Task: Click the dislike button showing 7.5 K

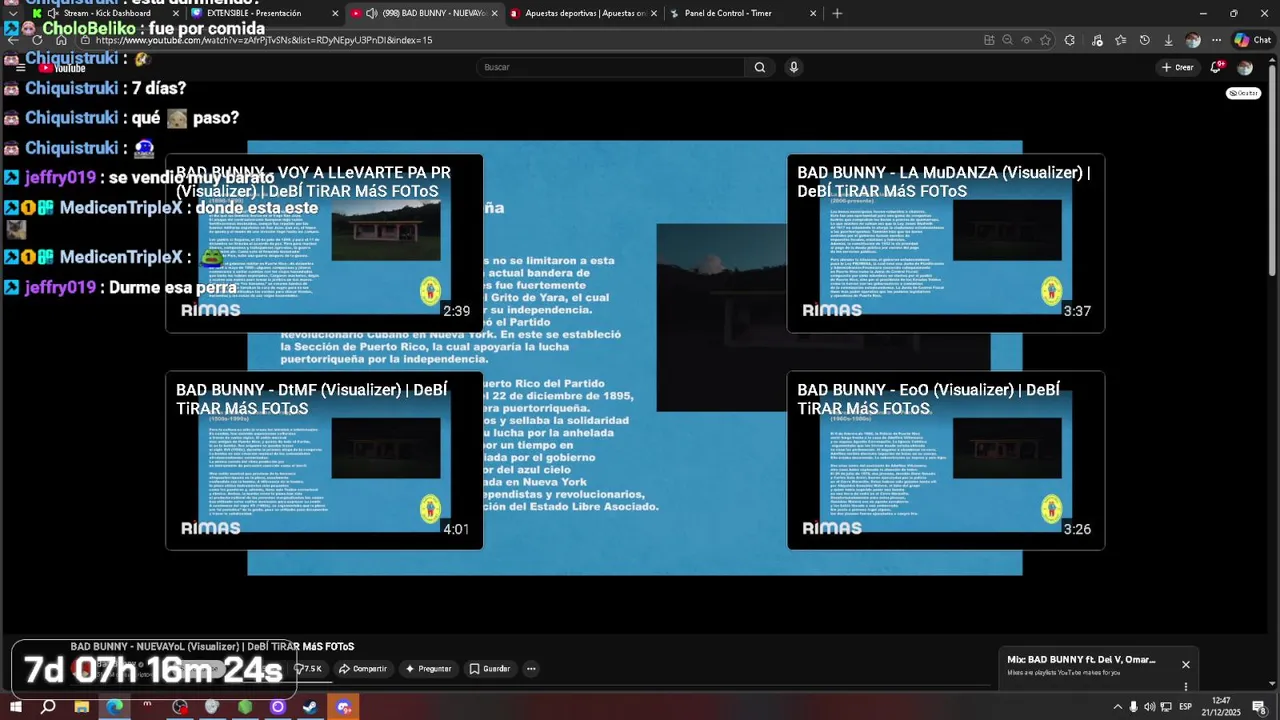Action: pos(308,669)
